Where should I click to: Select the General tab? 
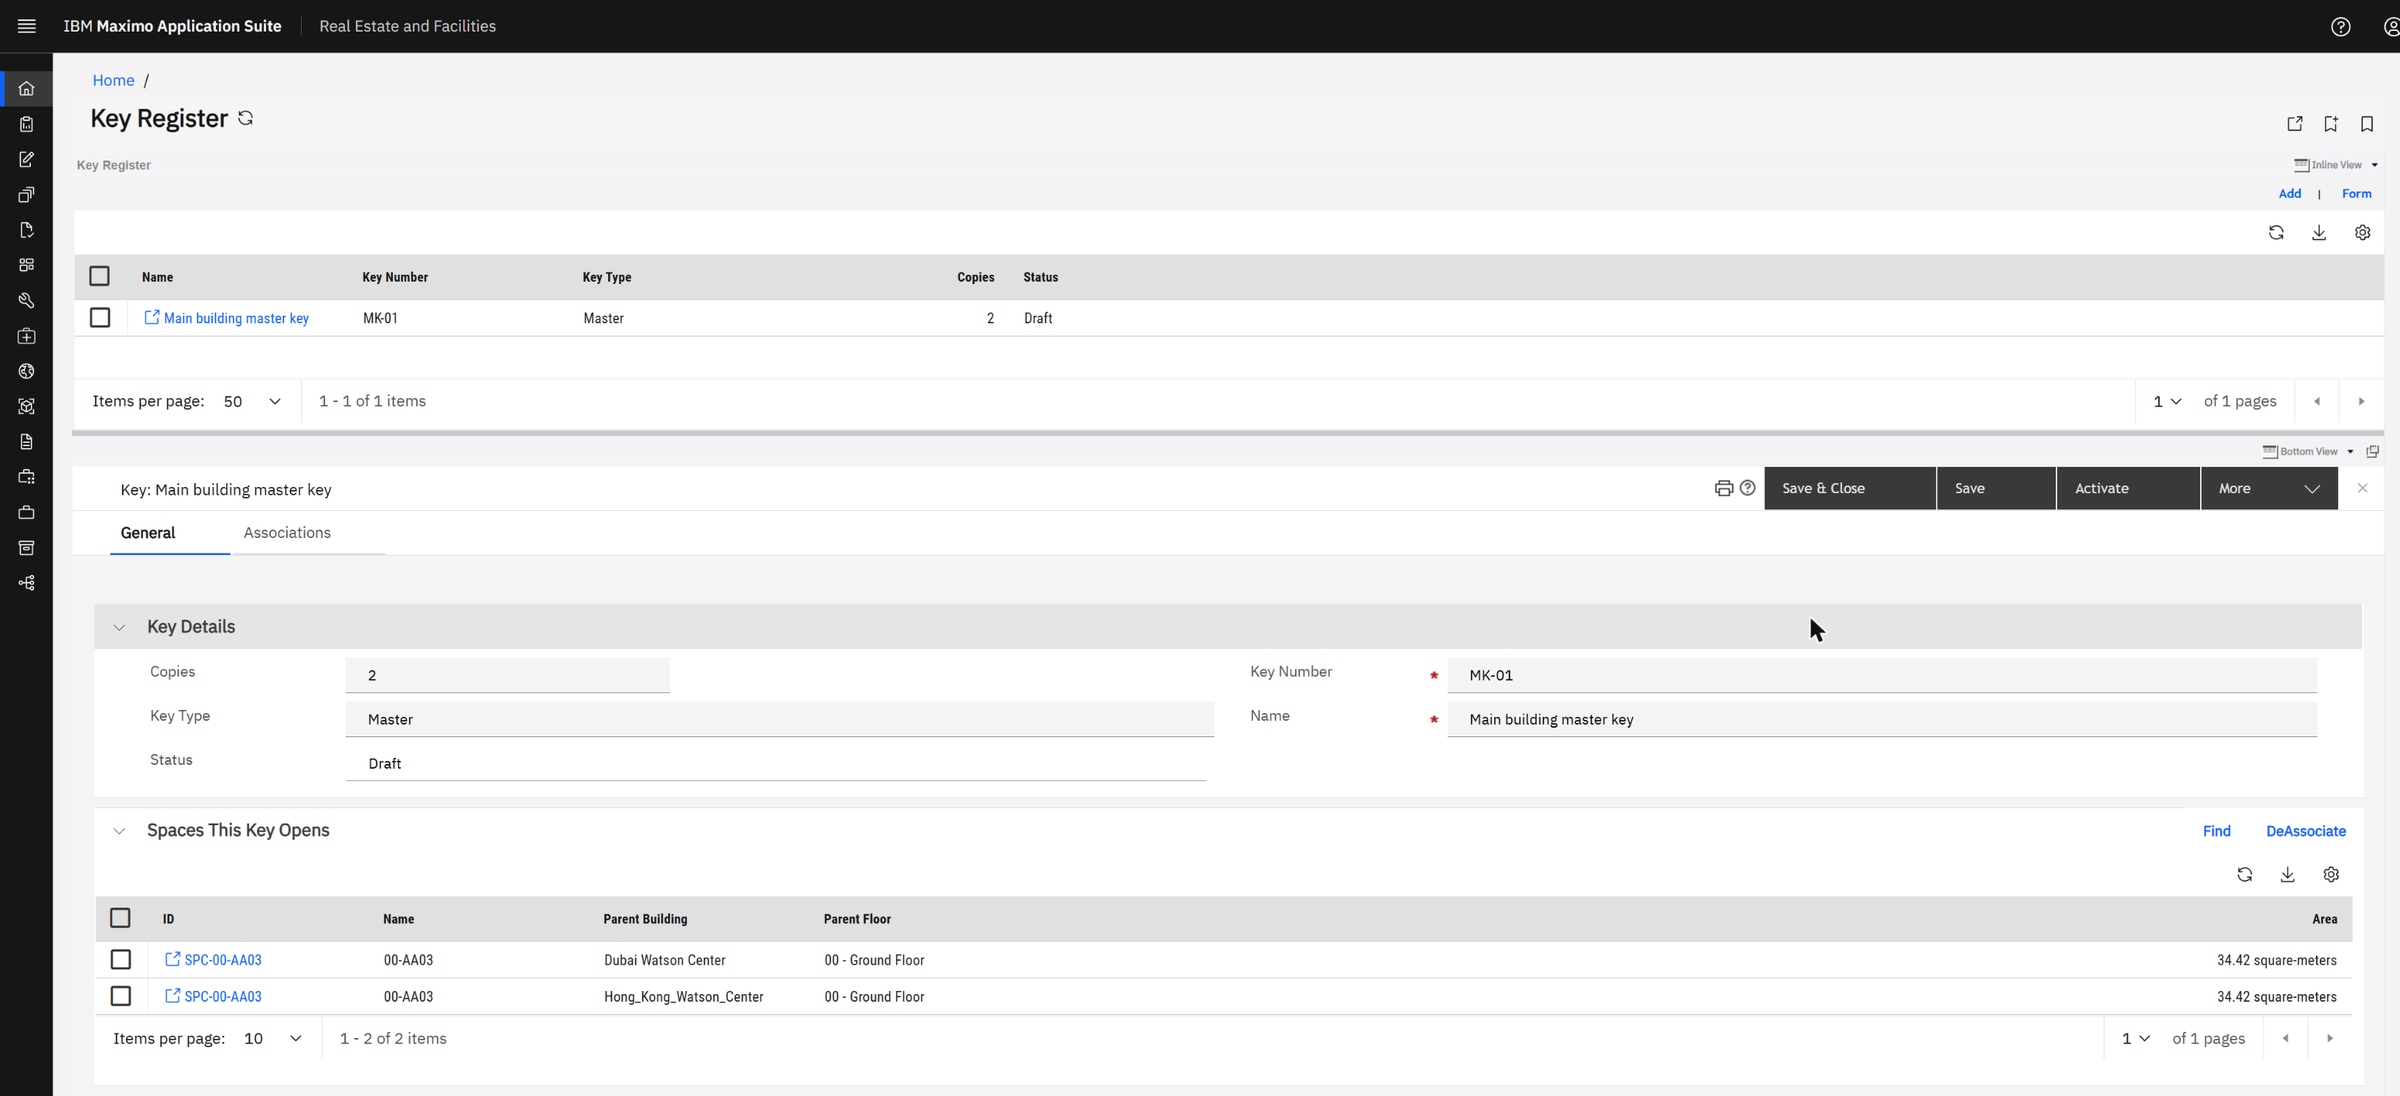[x=148, y=533]
